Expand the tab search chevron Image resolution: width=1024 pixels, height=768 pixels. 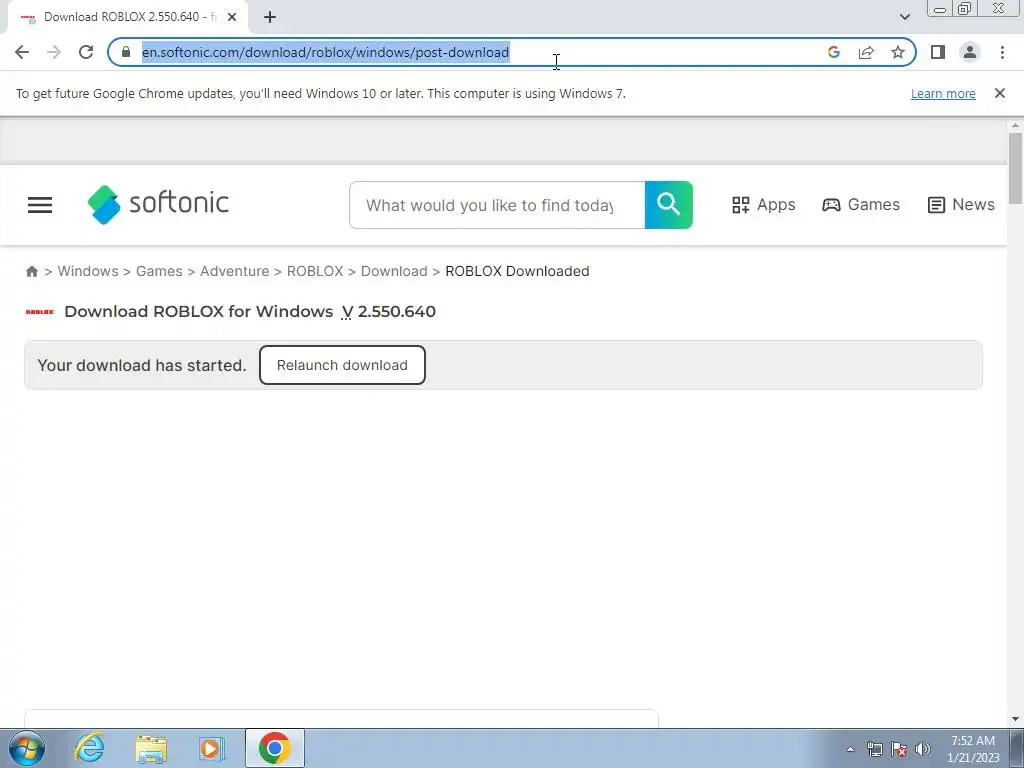click(904, 17)
